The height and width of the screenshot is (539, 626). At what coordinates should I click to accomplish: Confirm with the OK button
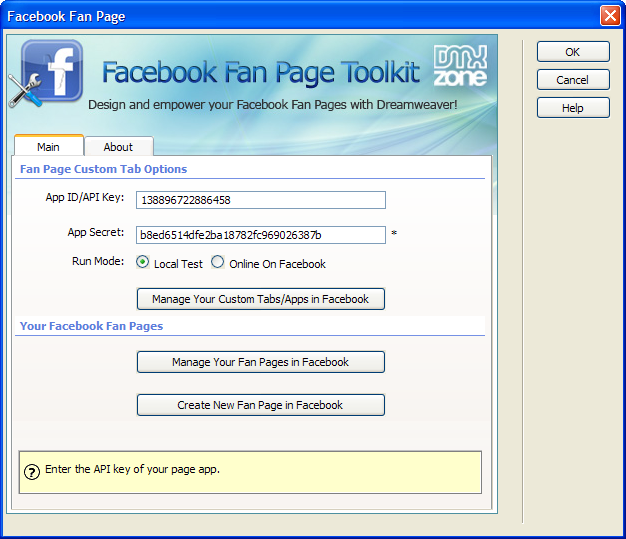(x=573, y=52)
